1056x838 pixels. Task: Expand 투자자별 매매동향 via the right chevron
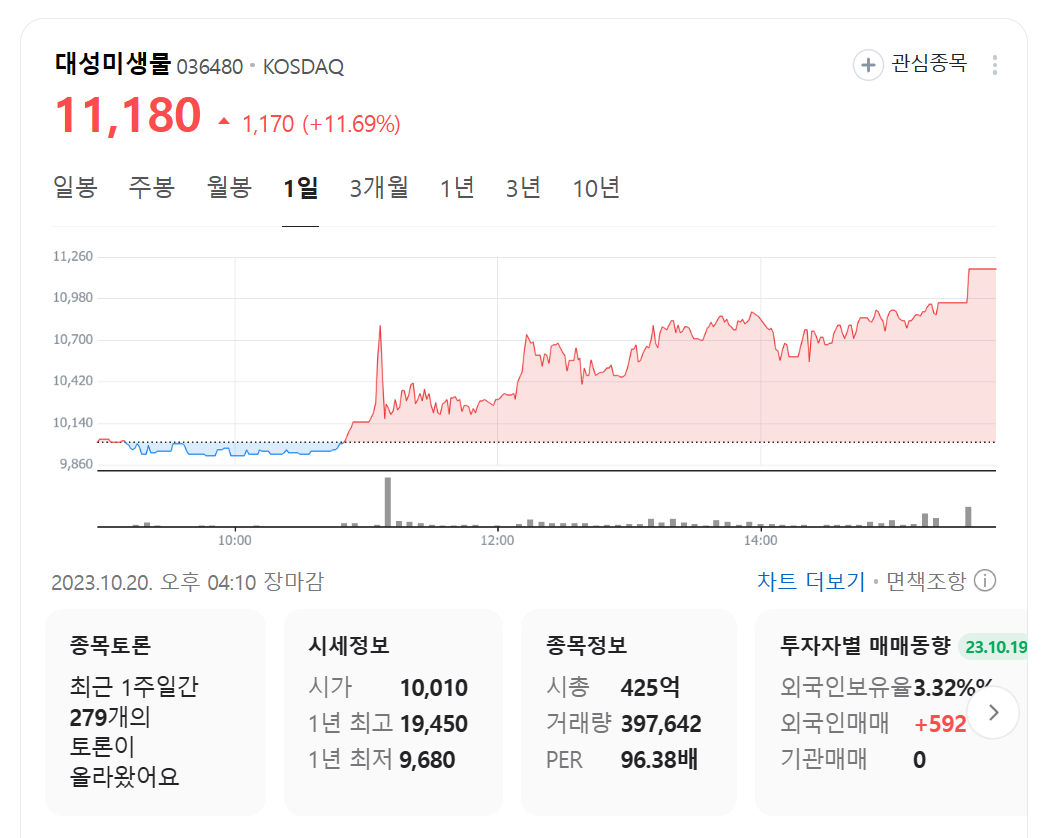point(993,712)
